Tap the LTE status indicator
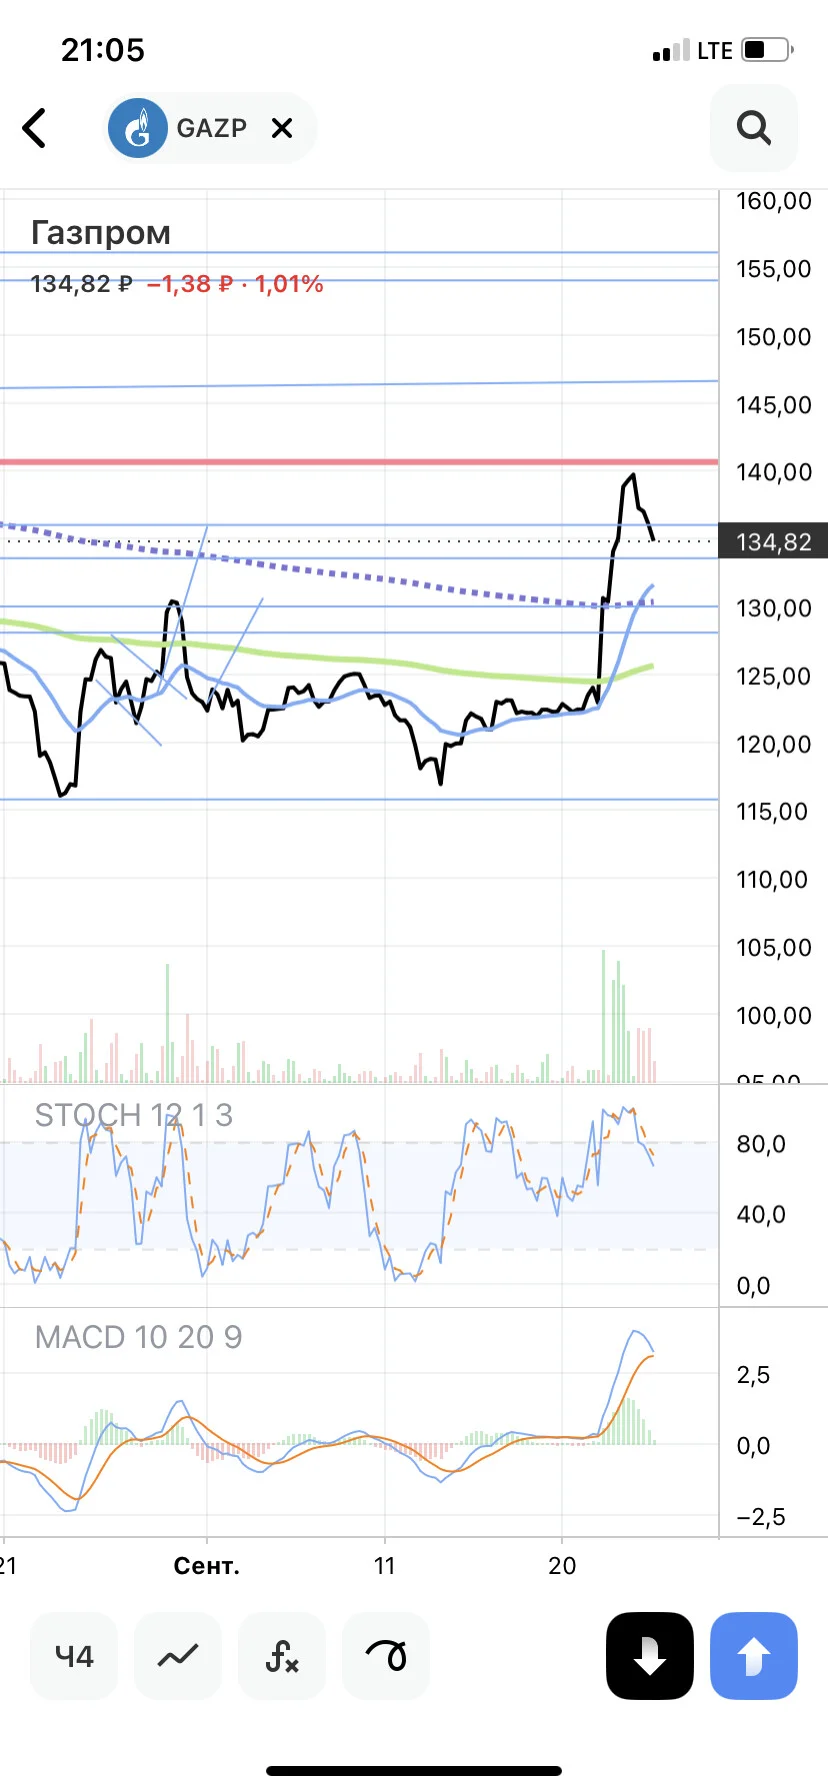The width and height of the screenshot is (828, 1792). pyautogui.click(x=715, y=50)
